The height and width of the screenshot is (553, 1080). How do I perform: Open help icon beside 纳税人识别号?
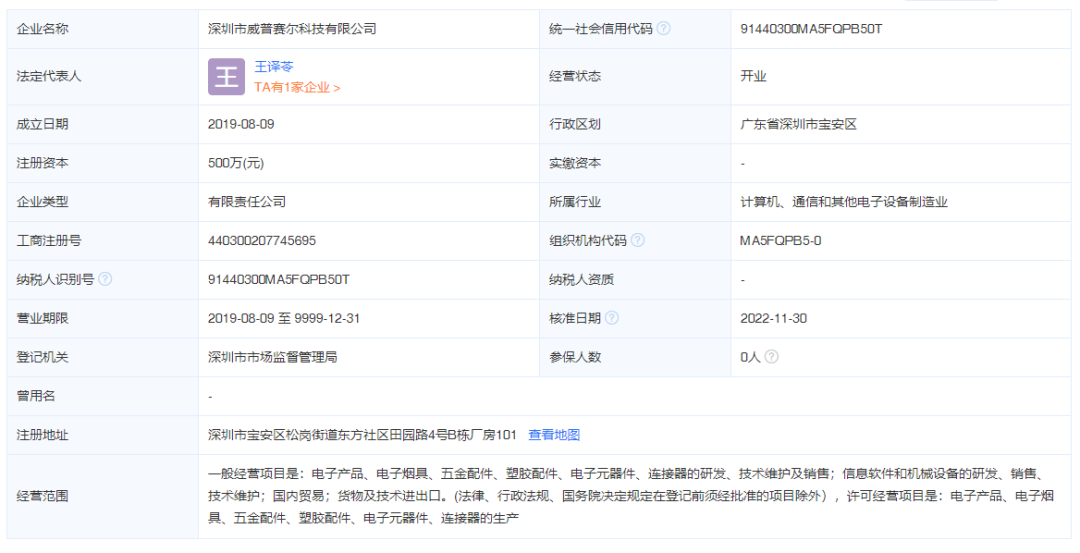105,279
